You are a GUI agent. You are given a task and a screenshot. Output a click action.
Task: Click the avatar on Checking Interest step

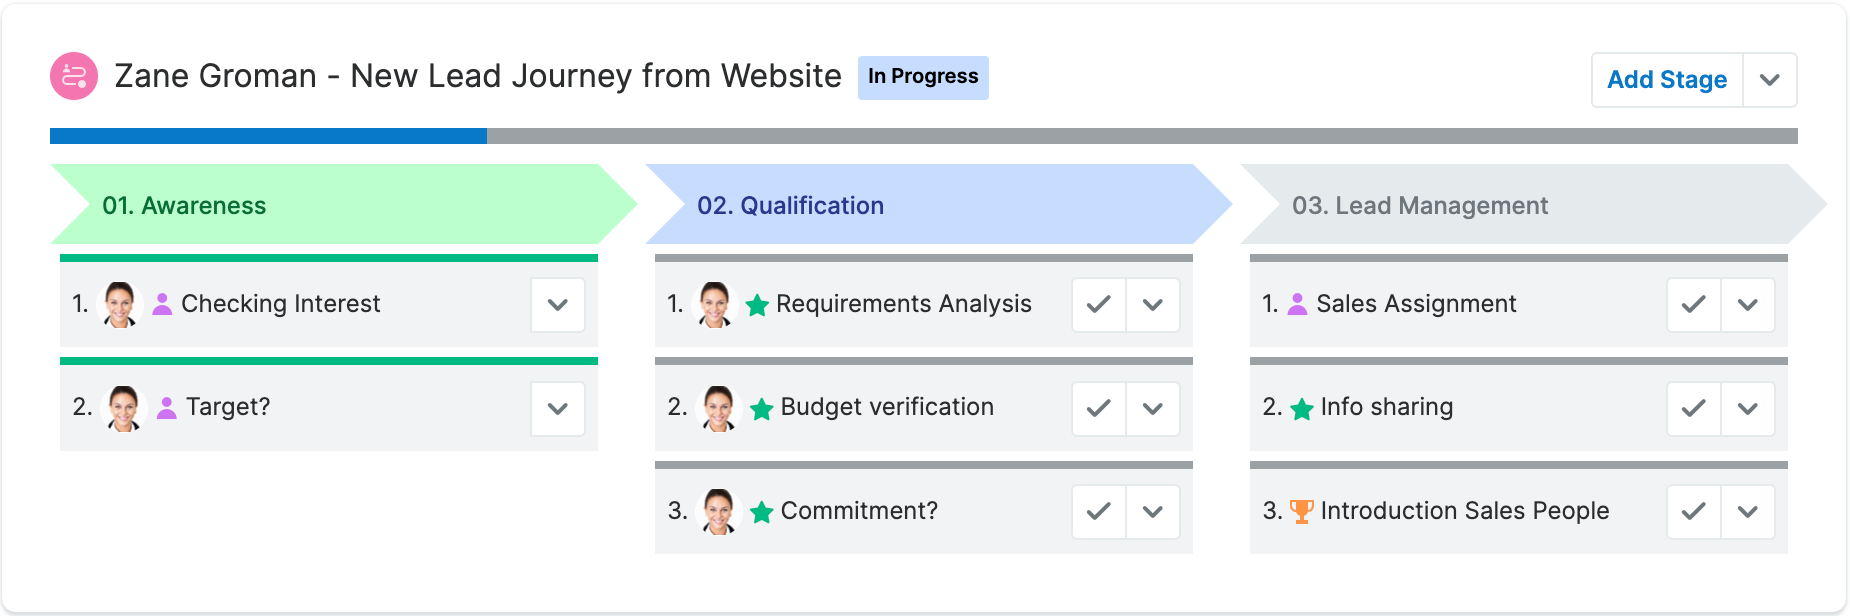tap(120, 304)
